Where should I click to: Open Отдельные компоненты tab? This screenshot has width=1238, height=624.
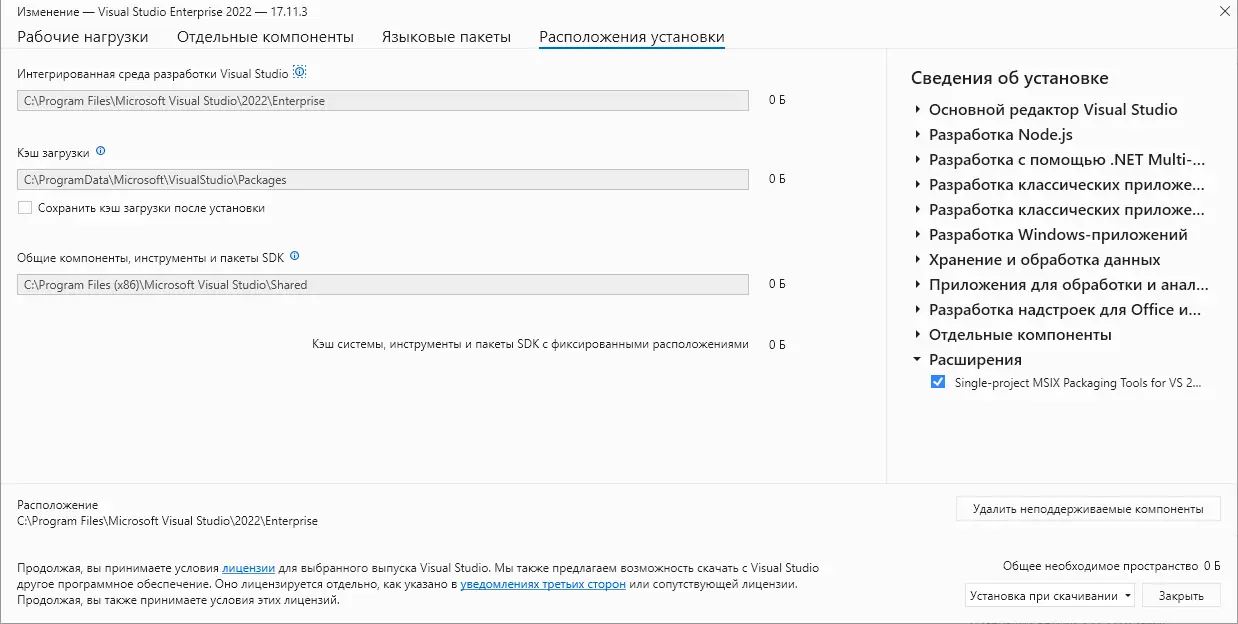(x=265, y=37)
